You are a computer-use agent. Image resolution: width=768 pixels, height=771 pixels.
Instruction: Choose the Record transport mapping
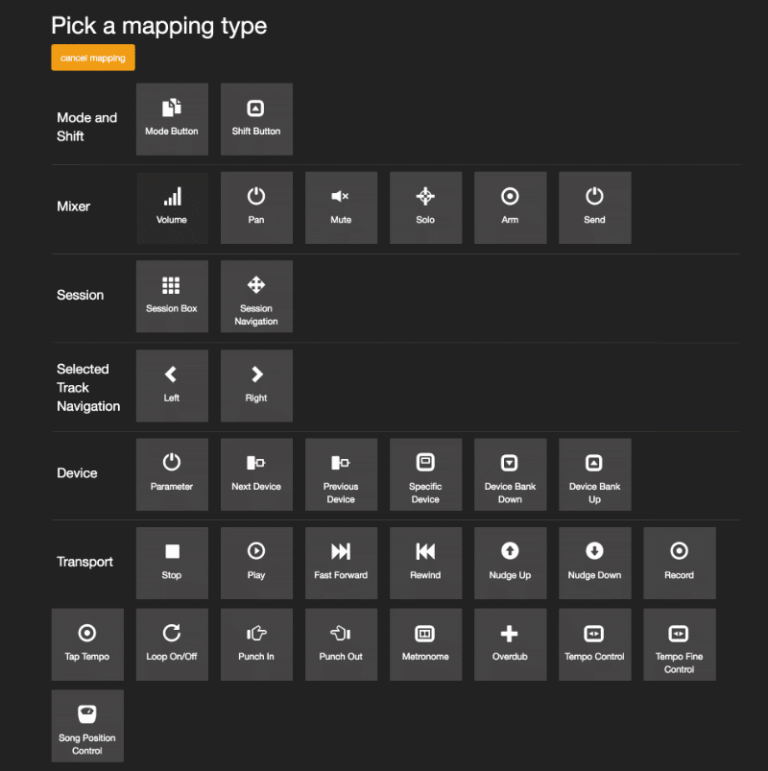[679, 563]
